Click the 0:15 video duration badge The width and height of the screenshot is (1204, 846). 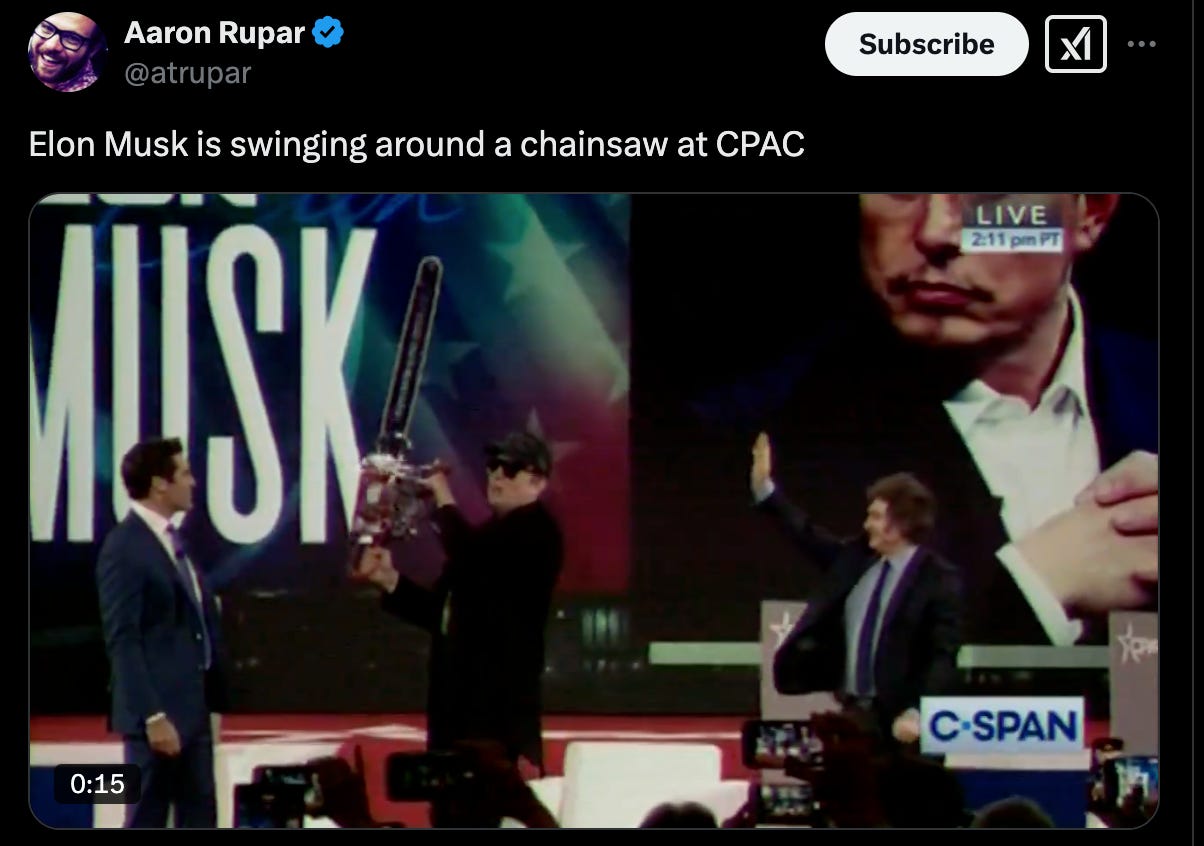97,784
